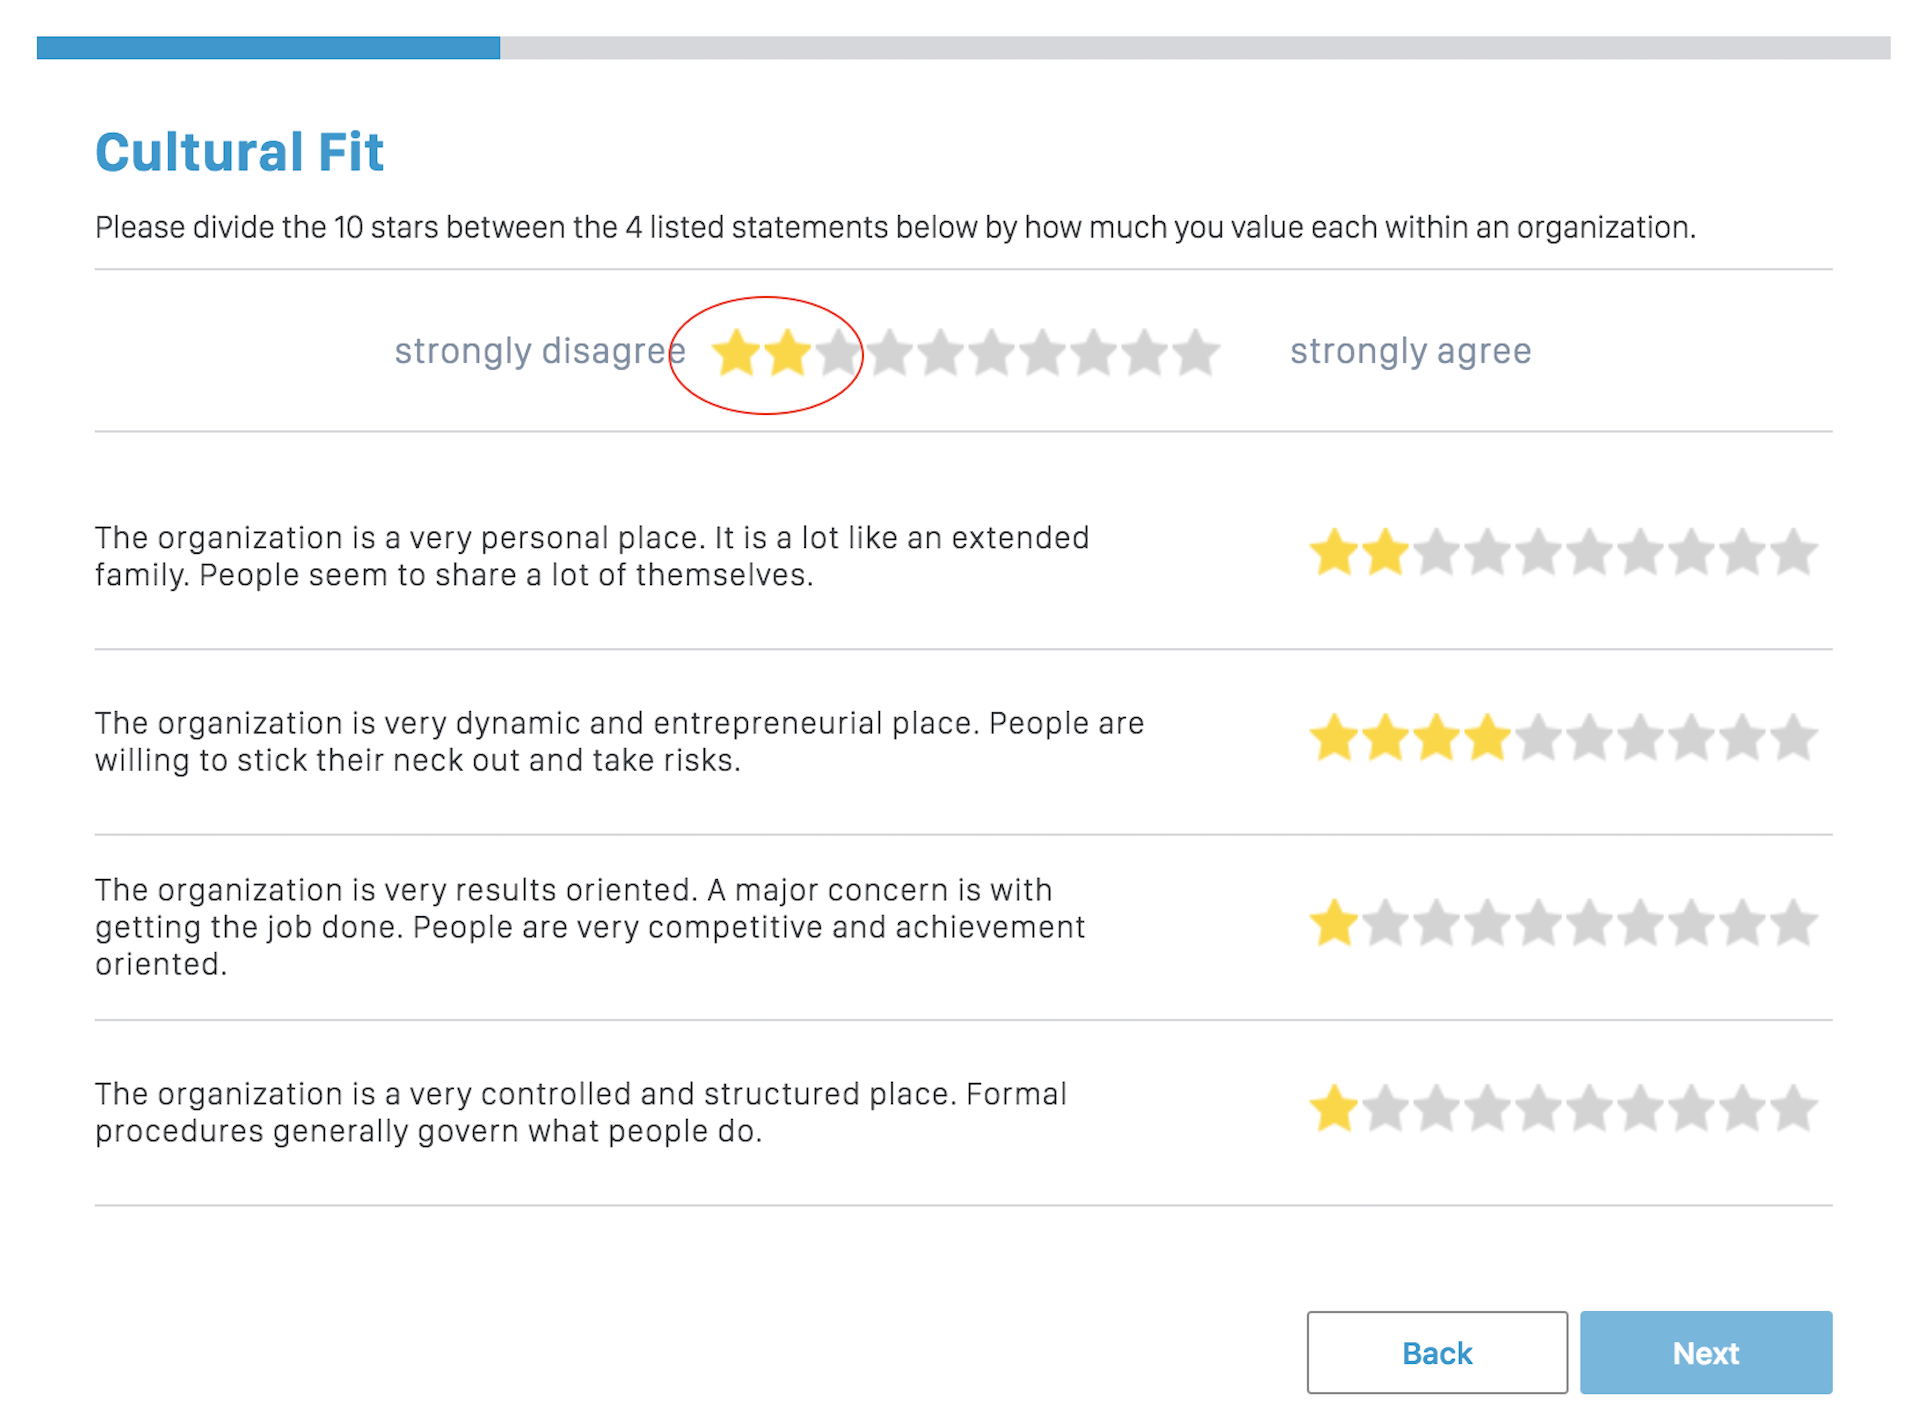Click the 'strongly disagree' scale label
The width and height of the screenshot is (1926, 1408).
click(539, 351)
